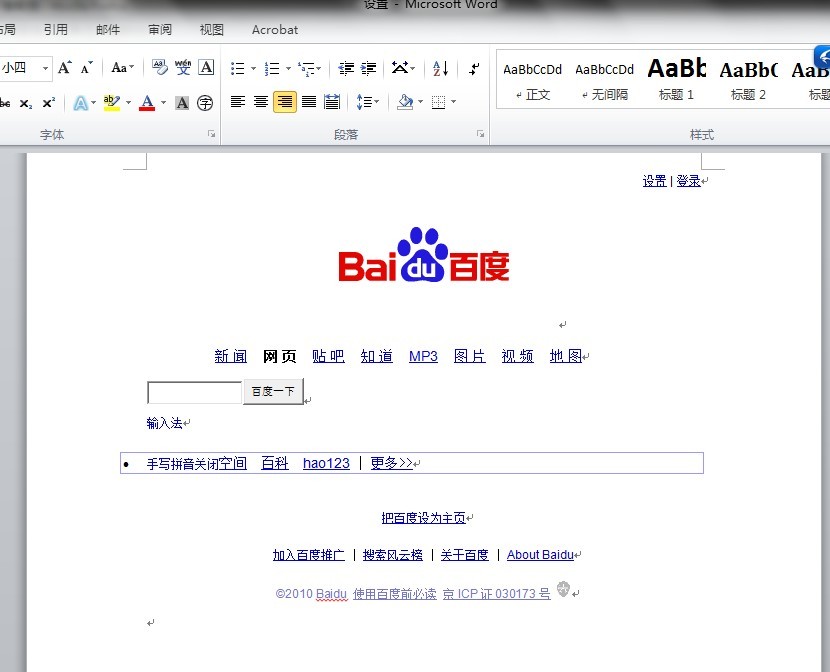Expand the bullets dropdown arrow
Viewport: 830px width, 672px height.
click(253, 68)
